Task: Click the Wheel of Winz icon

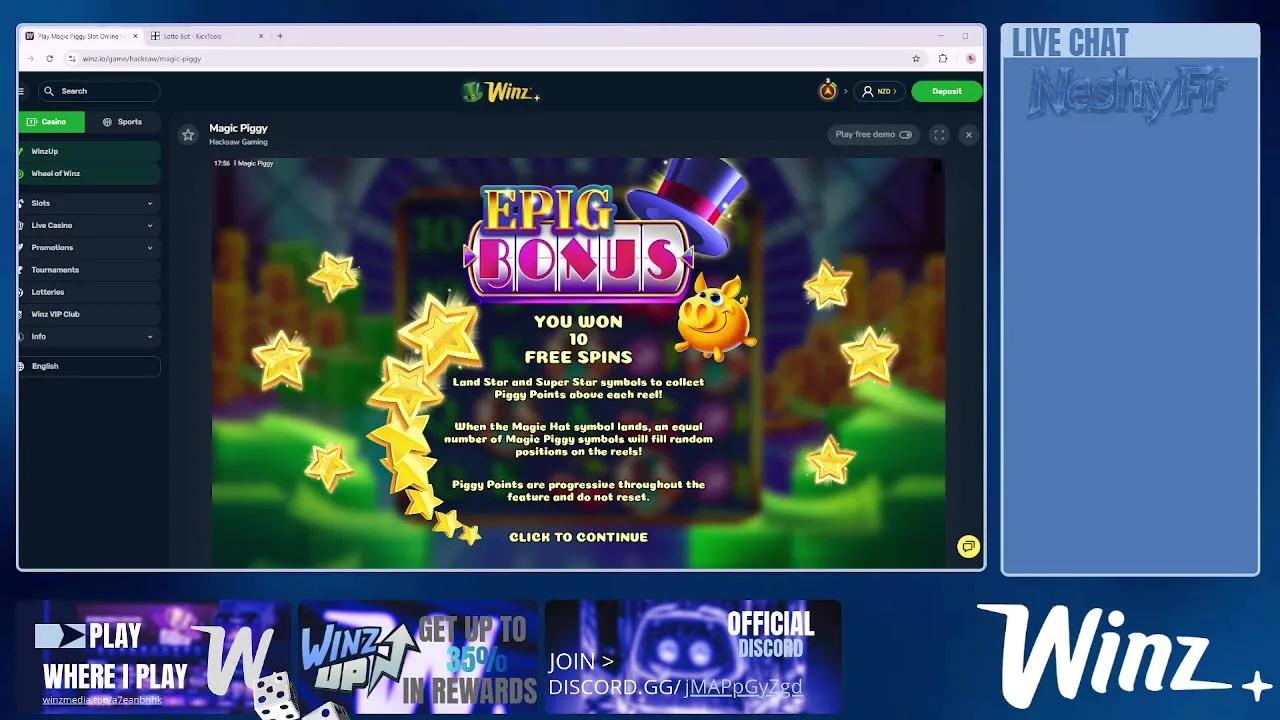Action: pyautogui.click(x=20, y=173)
